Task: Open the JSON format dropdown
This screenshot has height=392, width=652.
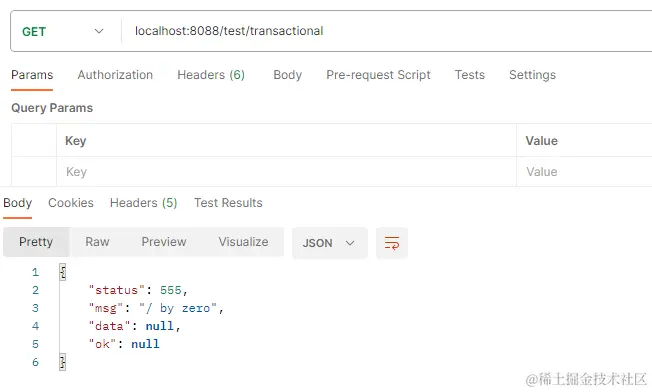Action: coord(329,243)
